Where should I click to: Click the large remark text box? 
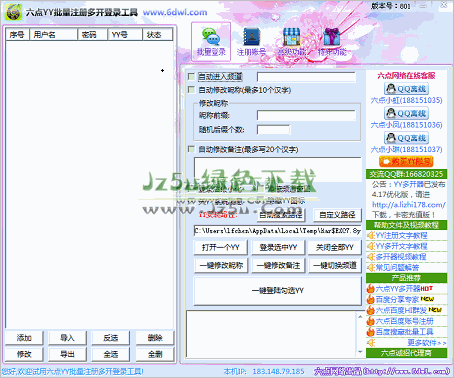[278, 169]
